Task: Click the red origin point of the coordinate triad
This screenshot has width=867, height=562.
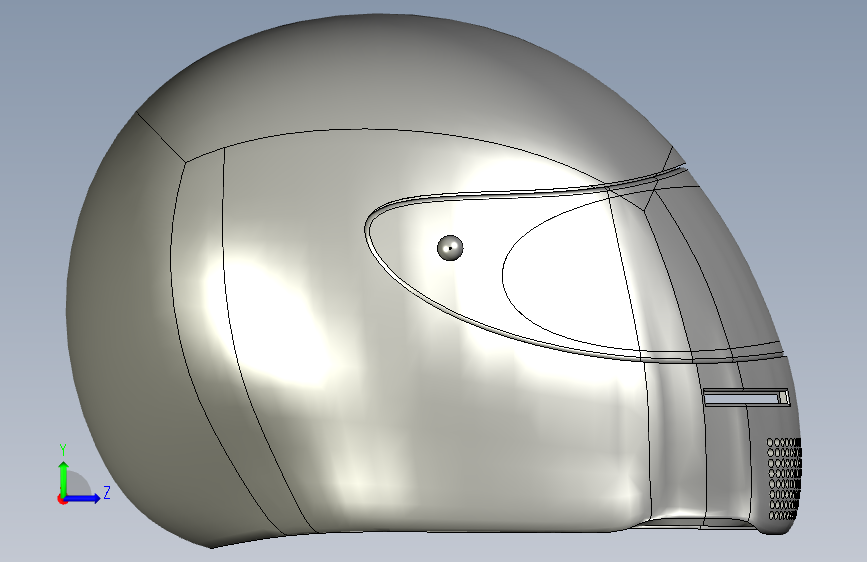Action: click(62, 499)
